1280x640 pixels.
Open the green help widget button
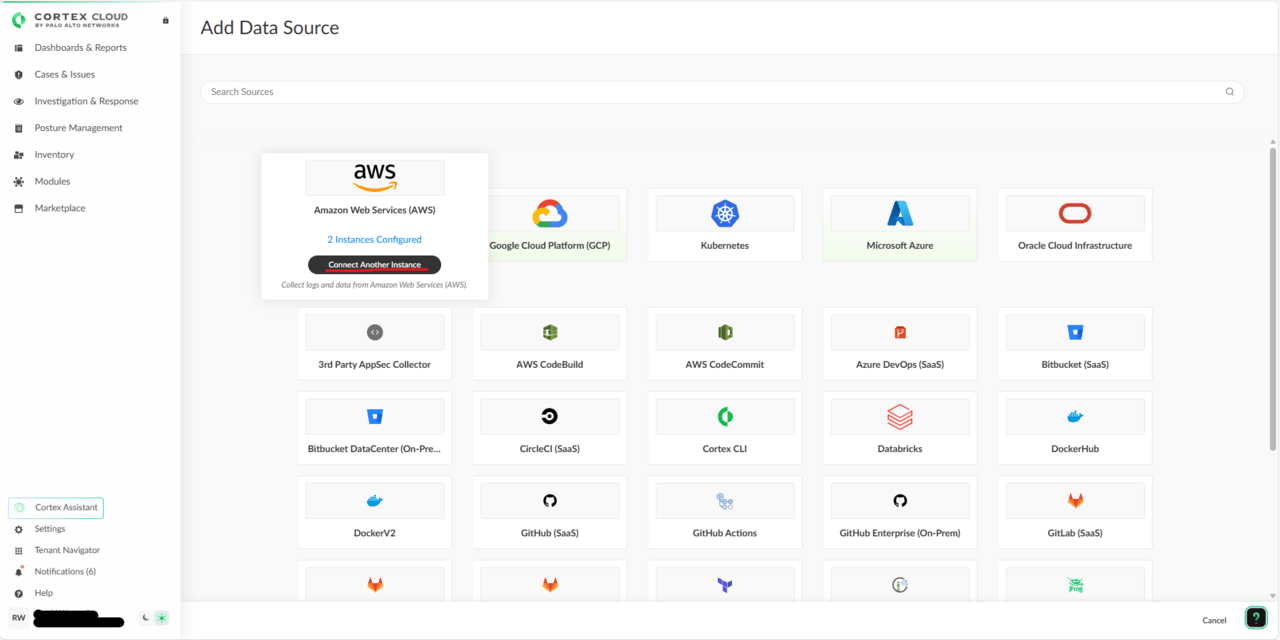(x=1255, y=618)
